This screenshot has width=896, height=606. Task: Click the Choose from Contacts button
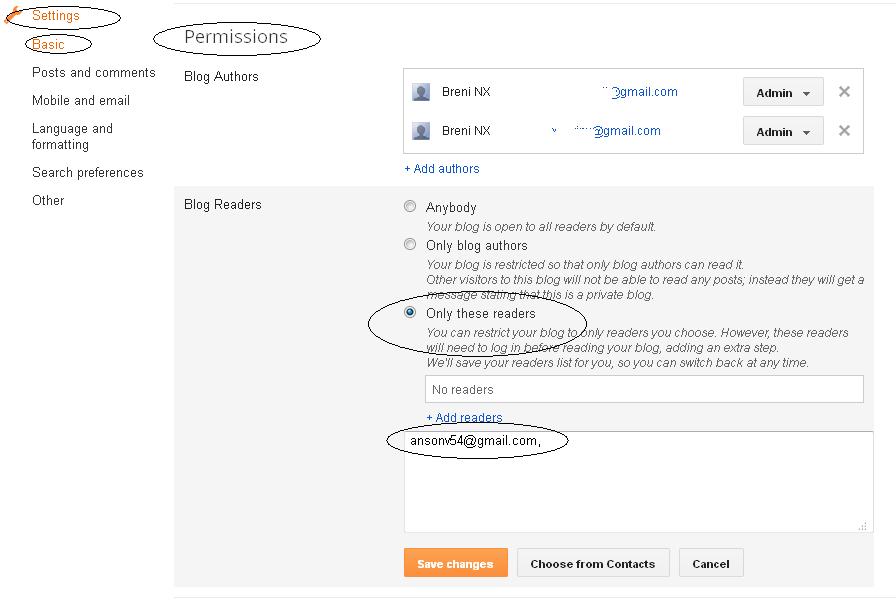point(592,564)
